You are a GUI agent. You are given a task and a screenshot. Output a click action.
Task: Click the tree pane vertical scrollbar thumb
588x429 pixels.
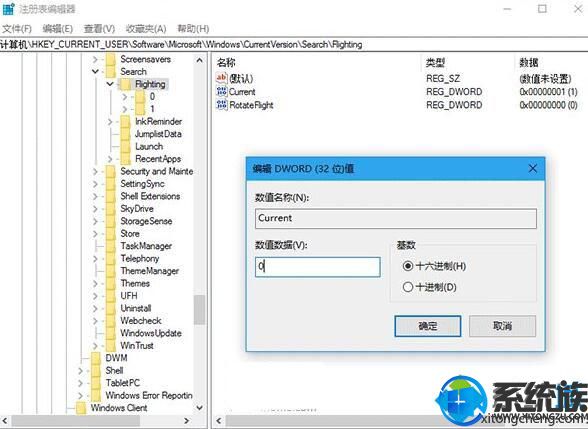click(199, 310)
